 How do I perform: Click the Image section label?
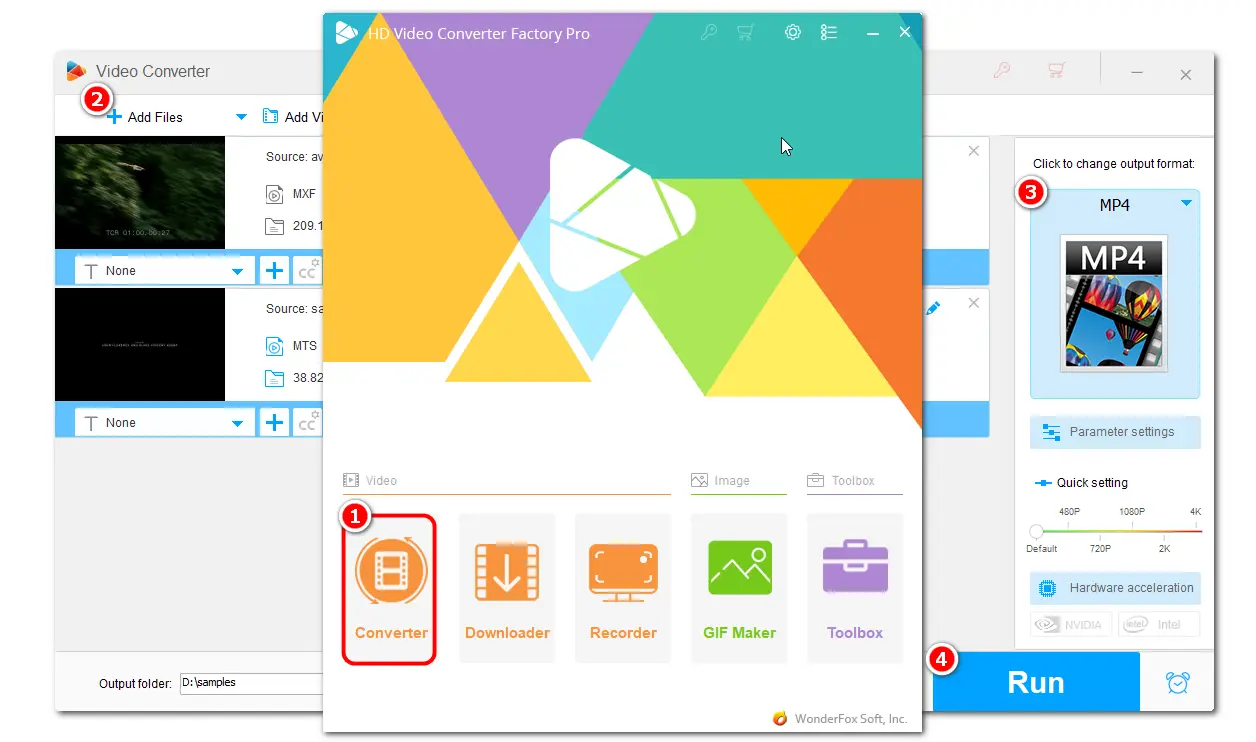(732, 481)
